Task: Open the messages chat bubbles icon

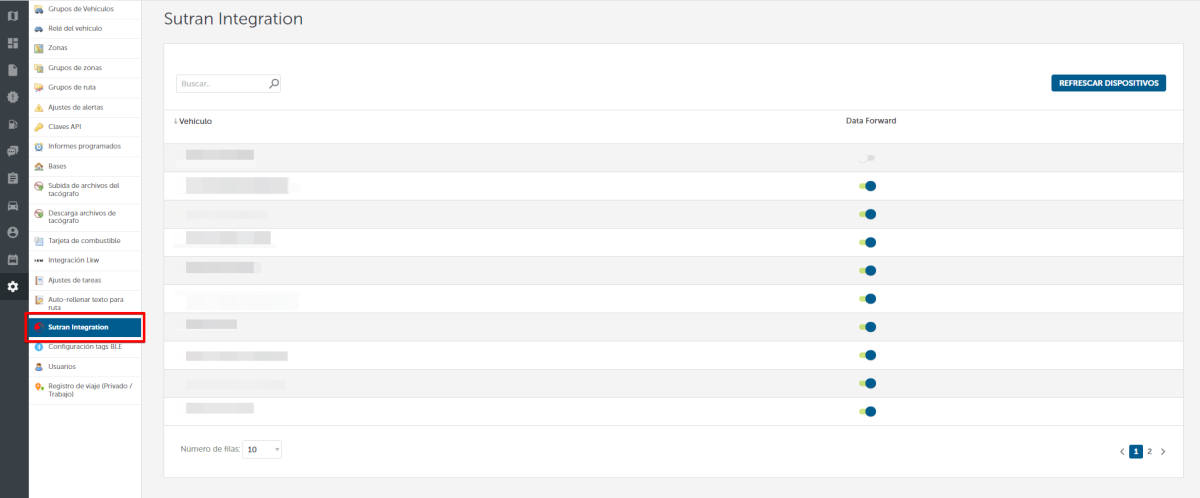Action: click(13, 152)
